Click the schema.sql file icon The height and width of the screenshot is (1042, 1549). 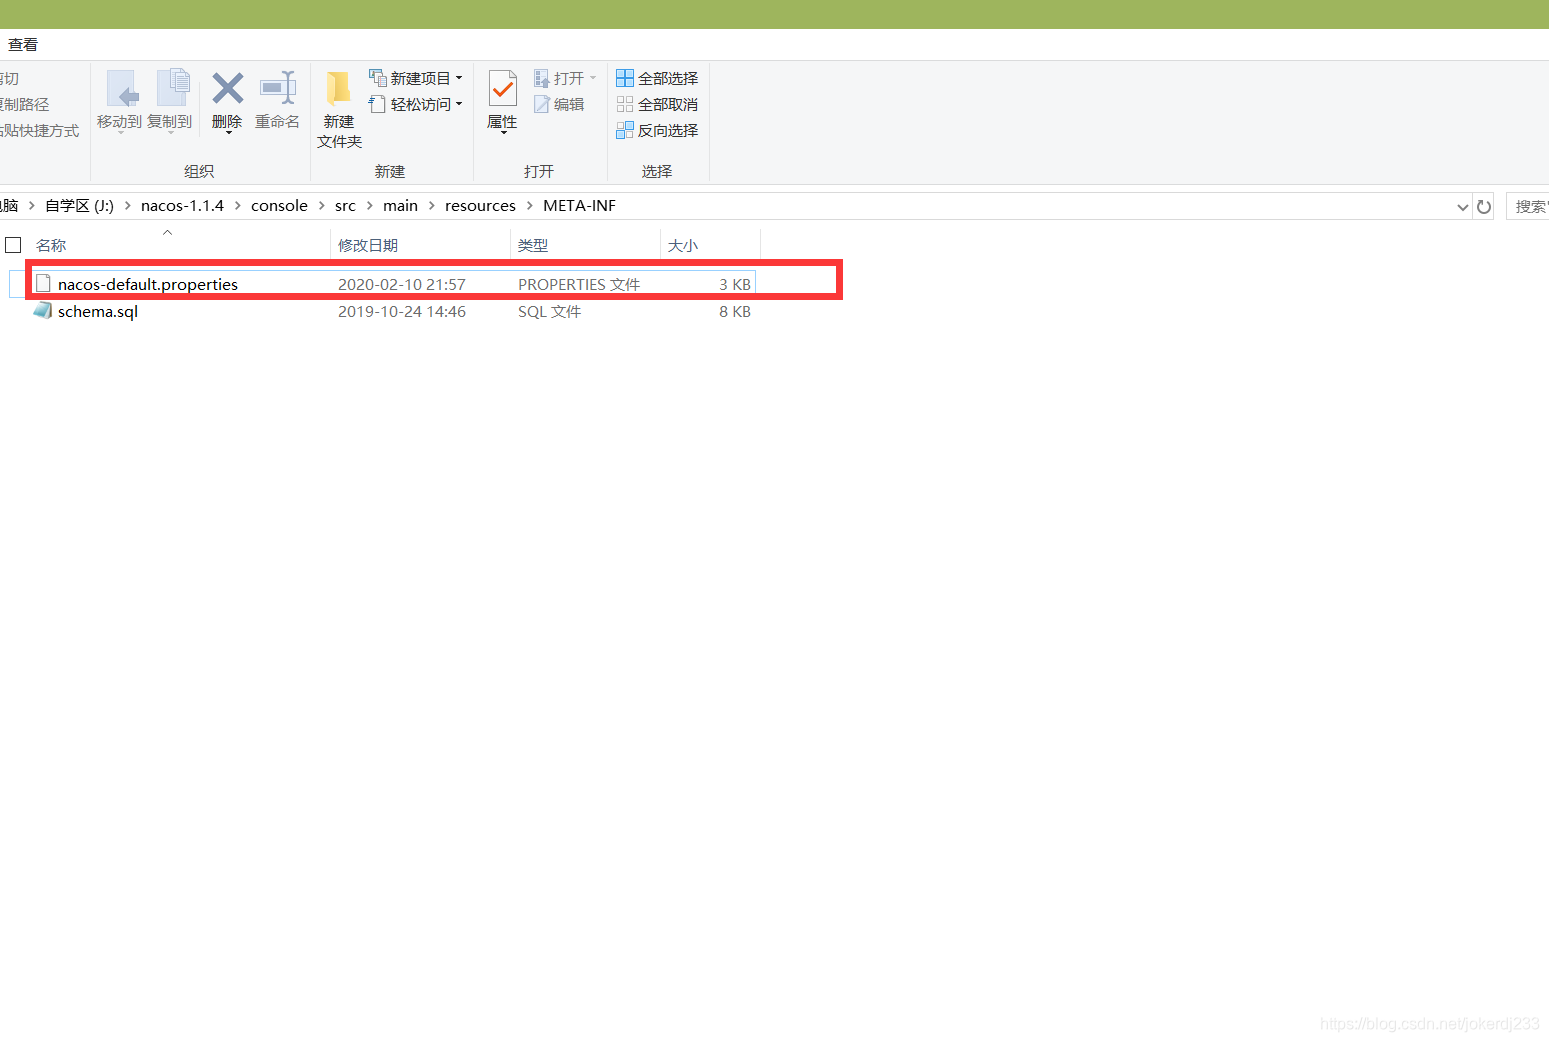(x=42, y=311)
